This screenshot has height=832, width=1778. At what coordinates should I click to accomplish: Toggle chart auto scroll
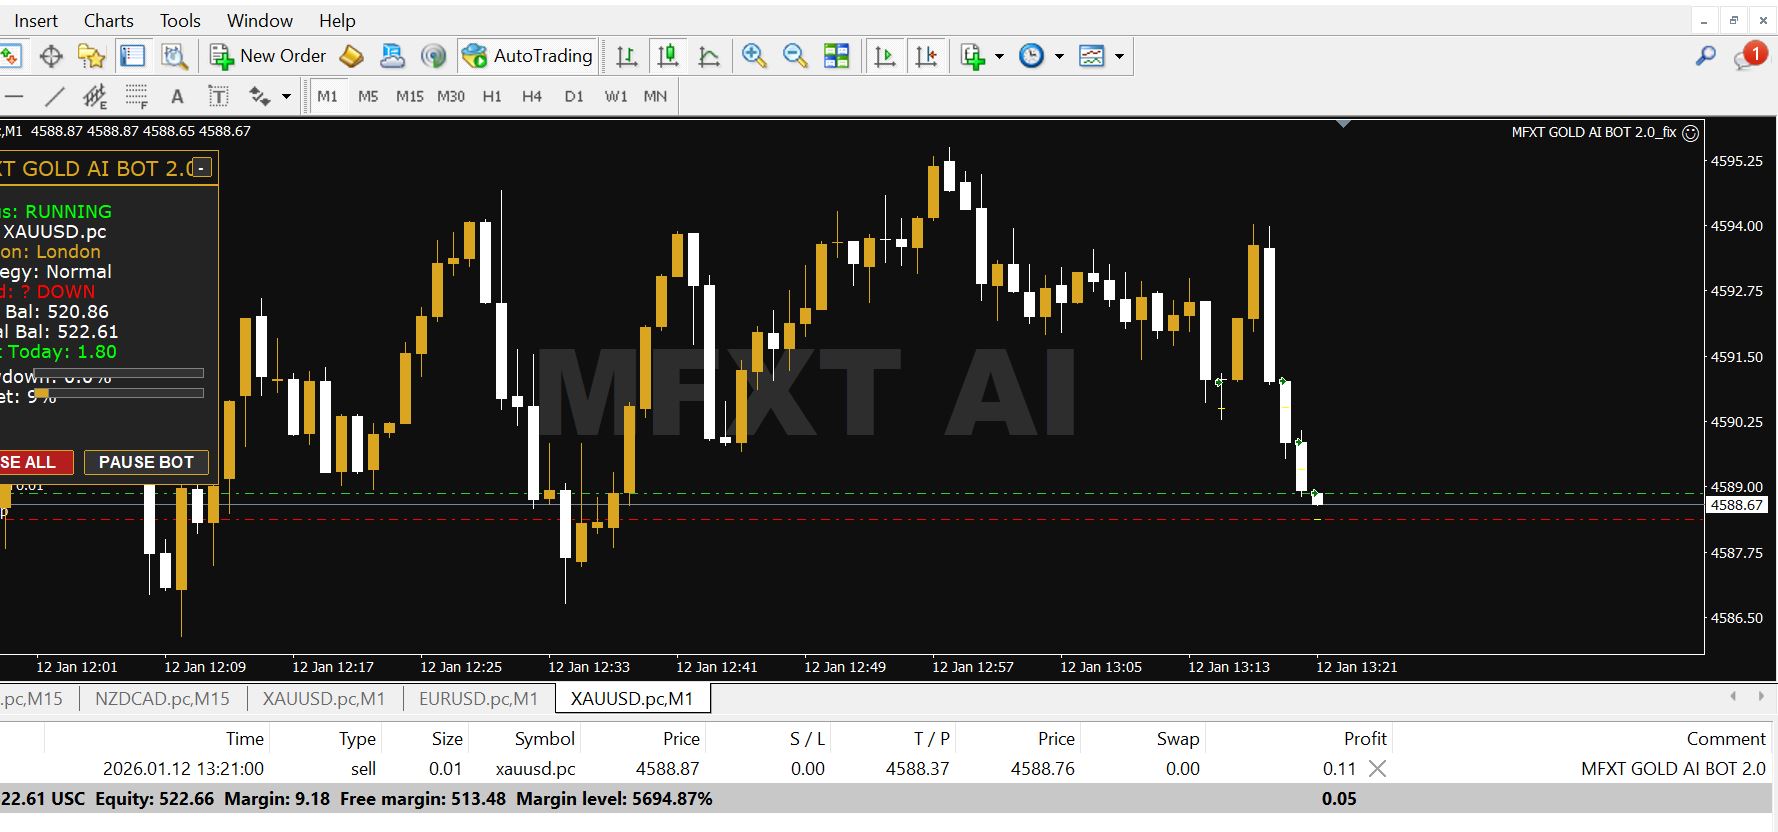pos(885,57)
